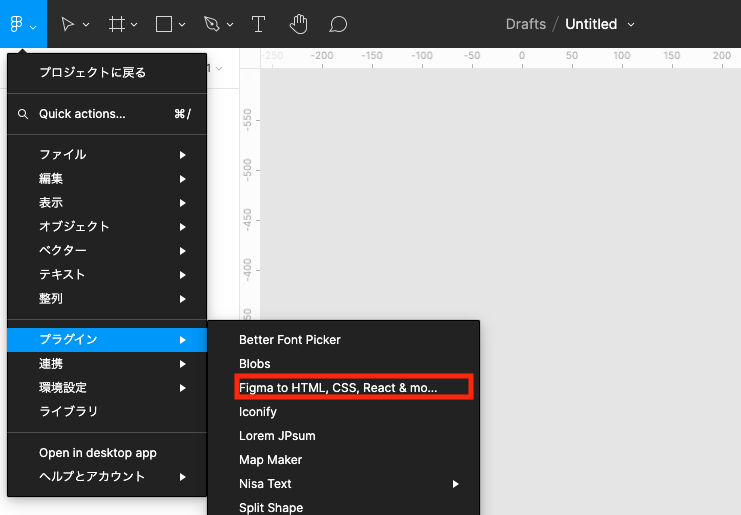This screenshot has width=741, height=515.
Task: Go to Drafts in breadcrumb
Action: [x=526, y=24]
